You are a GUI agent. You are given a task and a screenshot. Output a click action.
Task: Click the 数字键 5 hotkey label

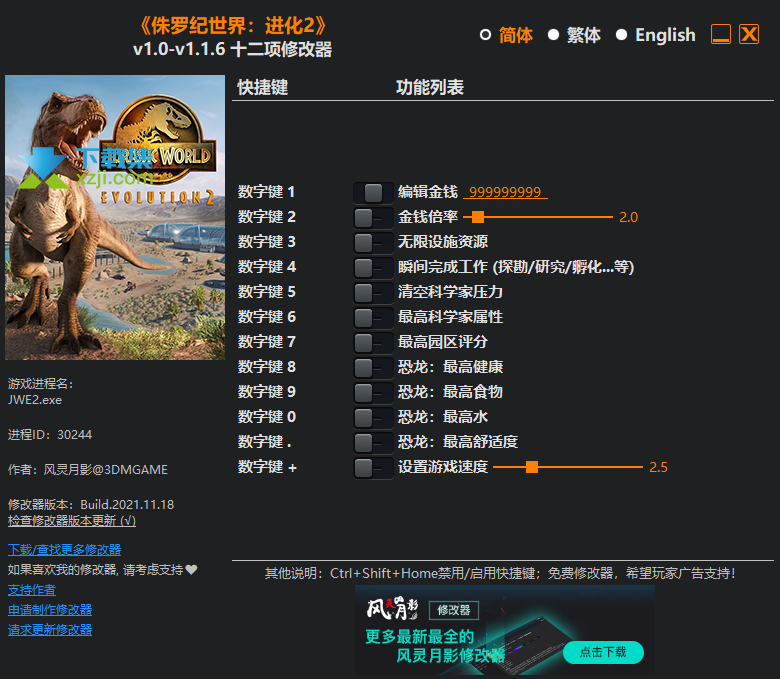266,292
